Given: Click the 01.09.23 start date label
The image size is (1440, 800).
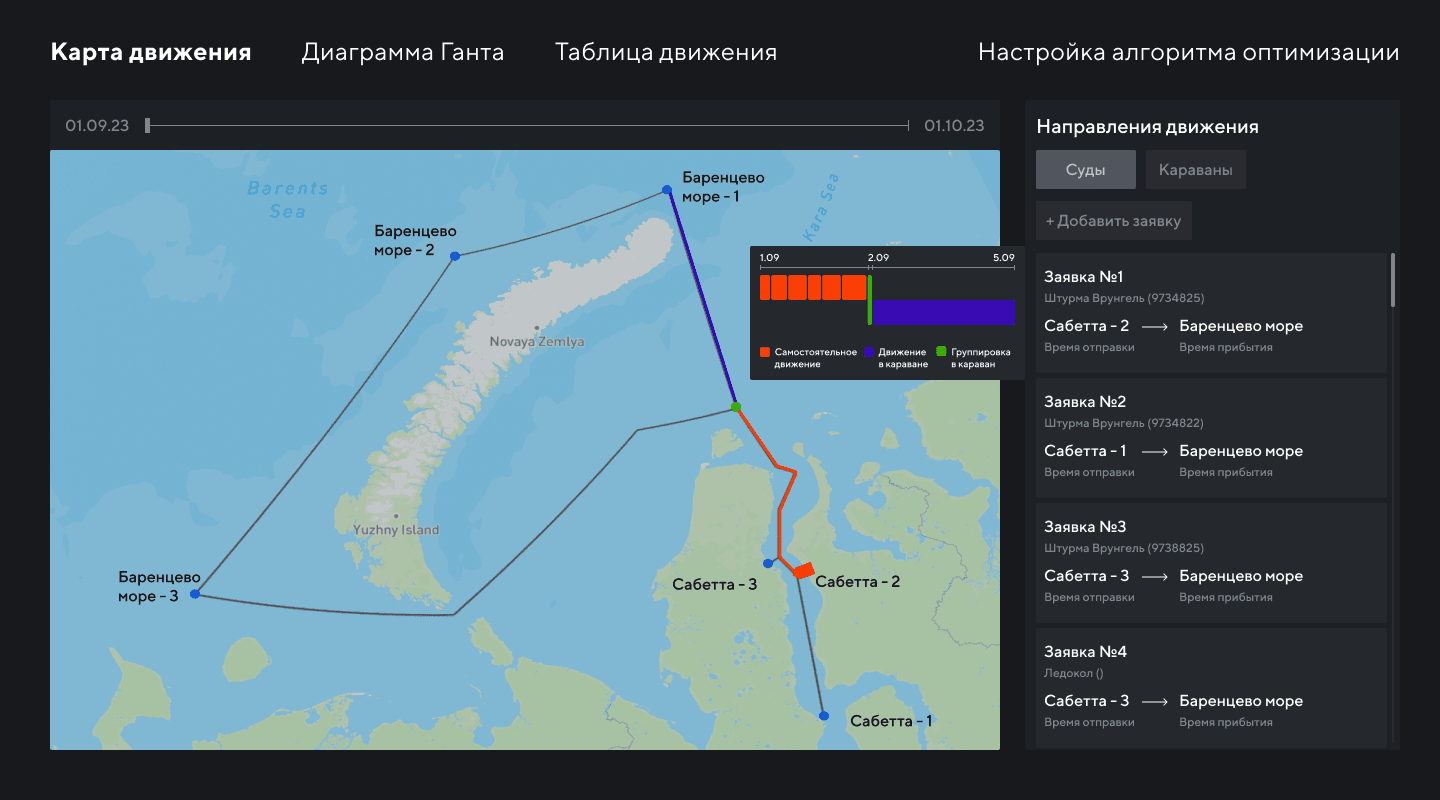Looking at the screenshot, I should click(97, 126).
